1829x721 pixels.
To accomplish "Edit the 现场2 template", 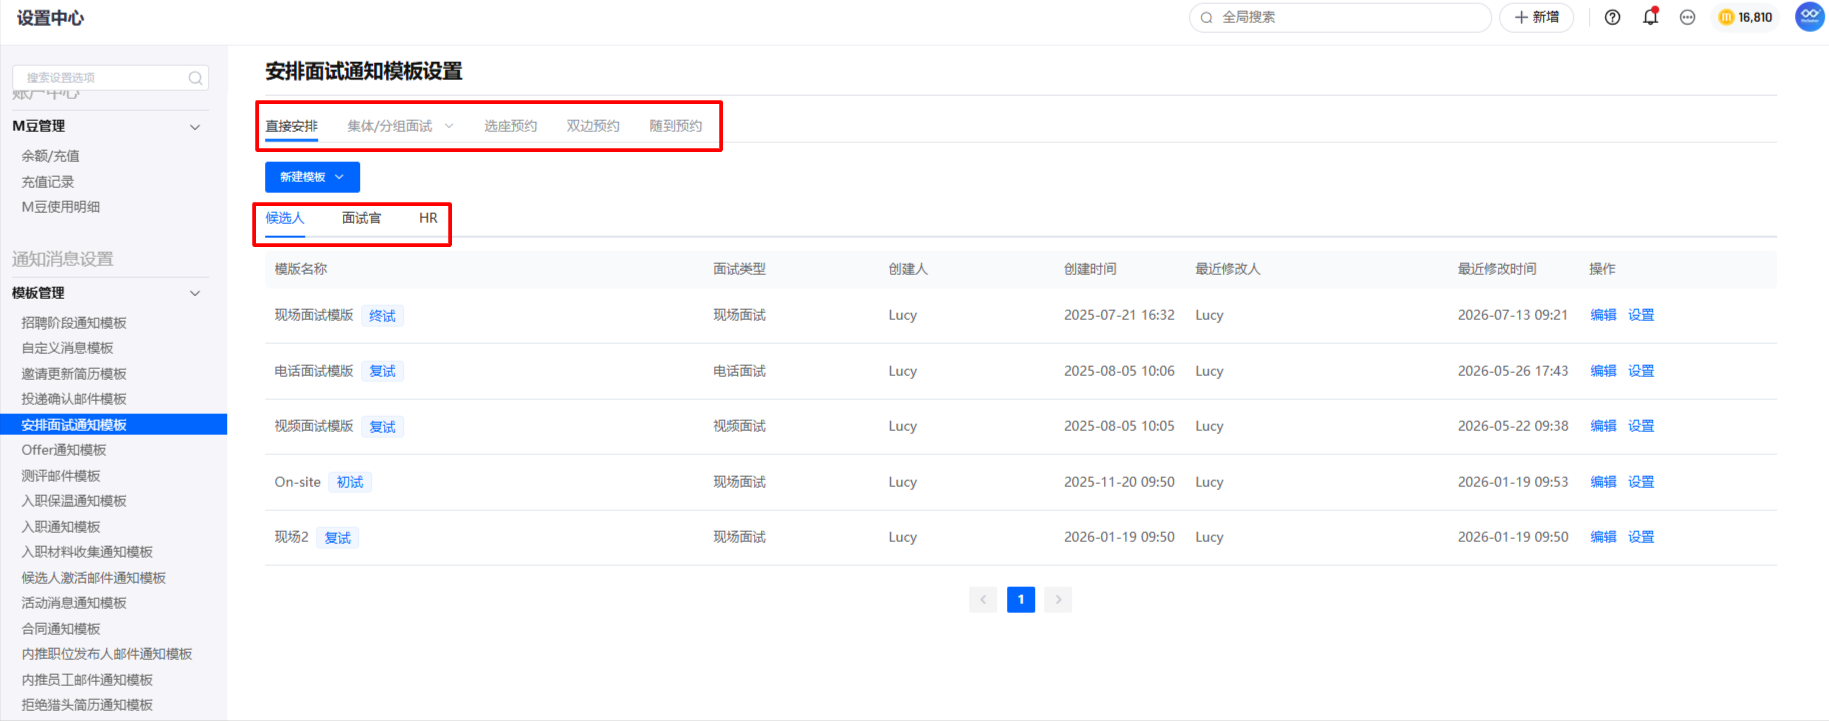I will pos(1603,537).
